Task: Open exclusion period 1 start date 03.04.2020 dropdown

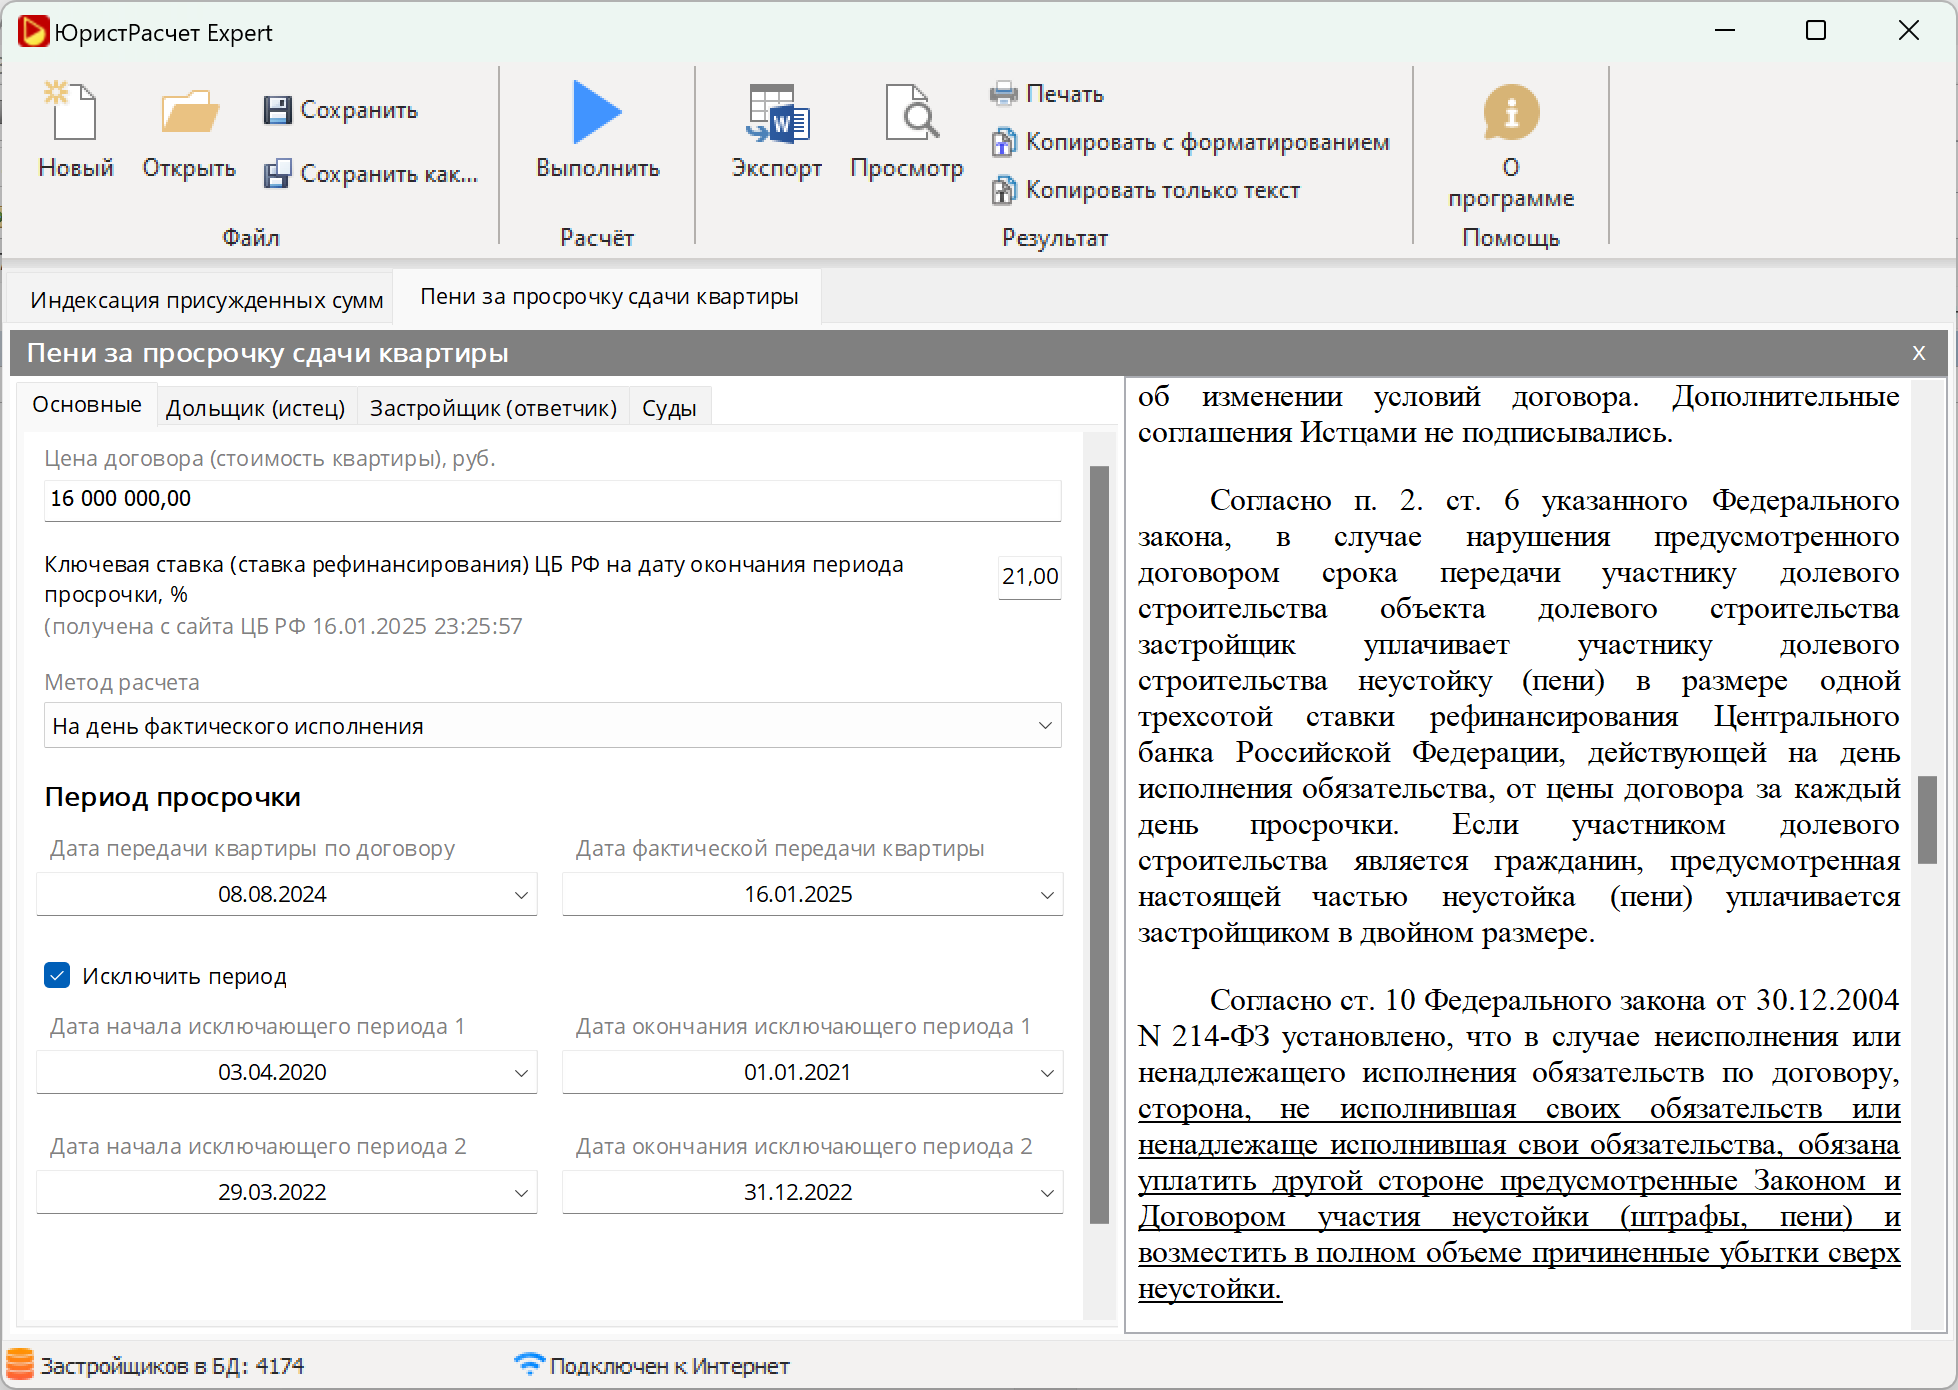Action: 287,1072
